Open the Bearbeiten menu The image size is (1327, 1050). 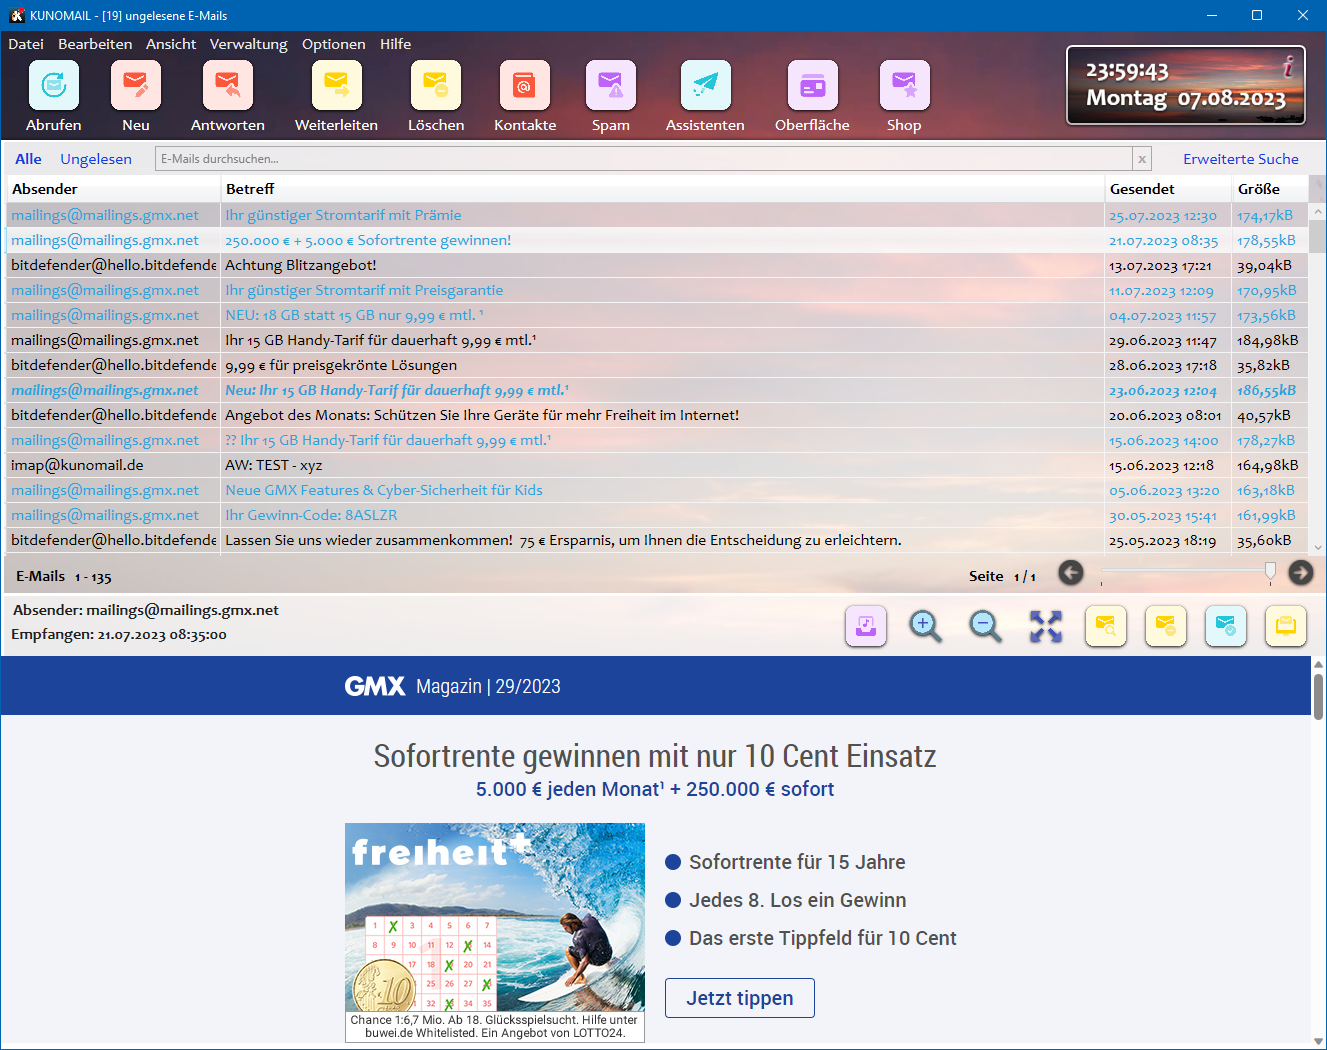coord(95,44)
